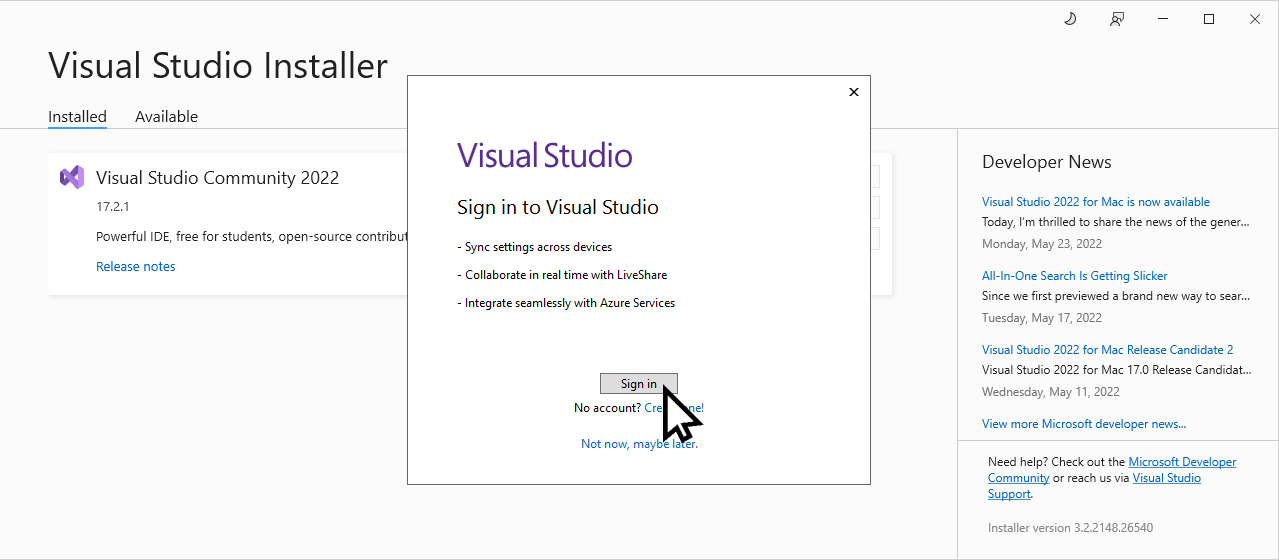Screen dimensions: 1279x560
Task: Choose Not now, maybe later link
Action: coord(639,444)
